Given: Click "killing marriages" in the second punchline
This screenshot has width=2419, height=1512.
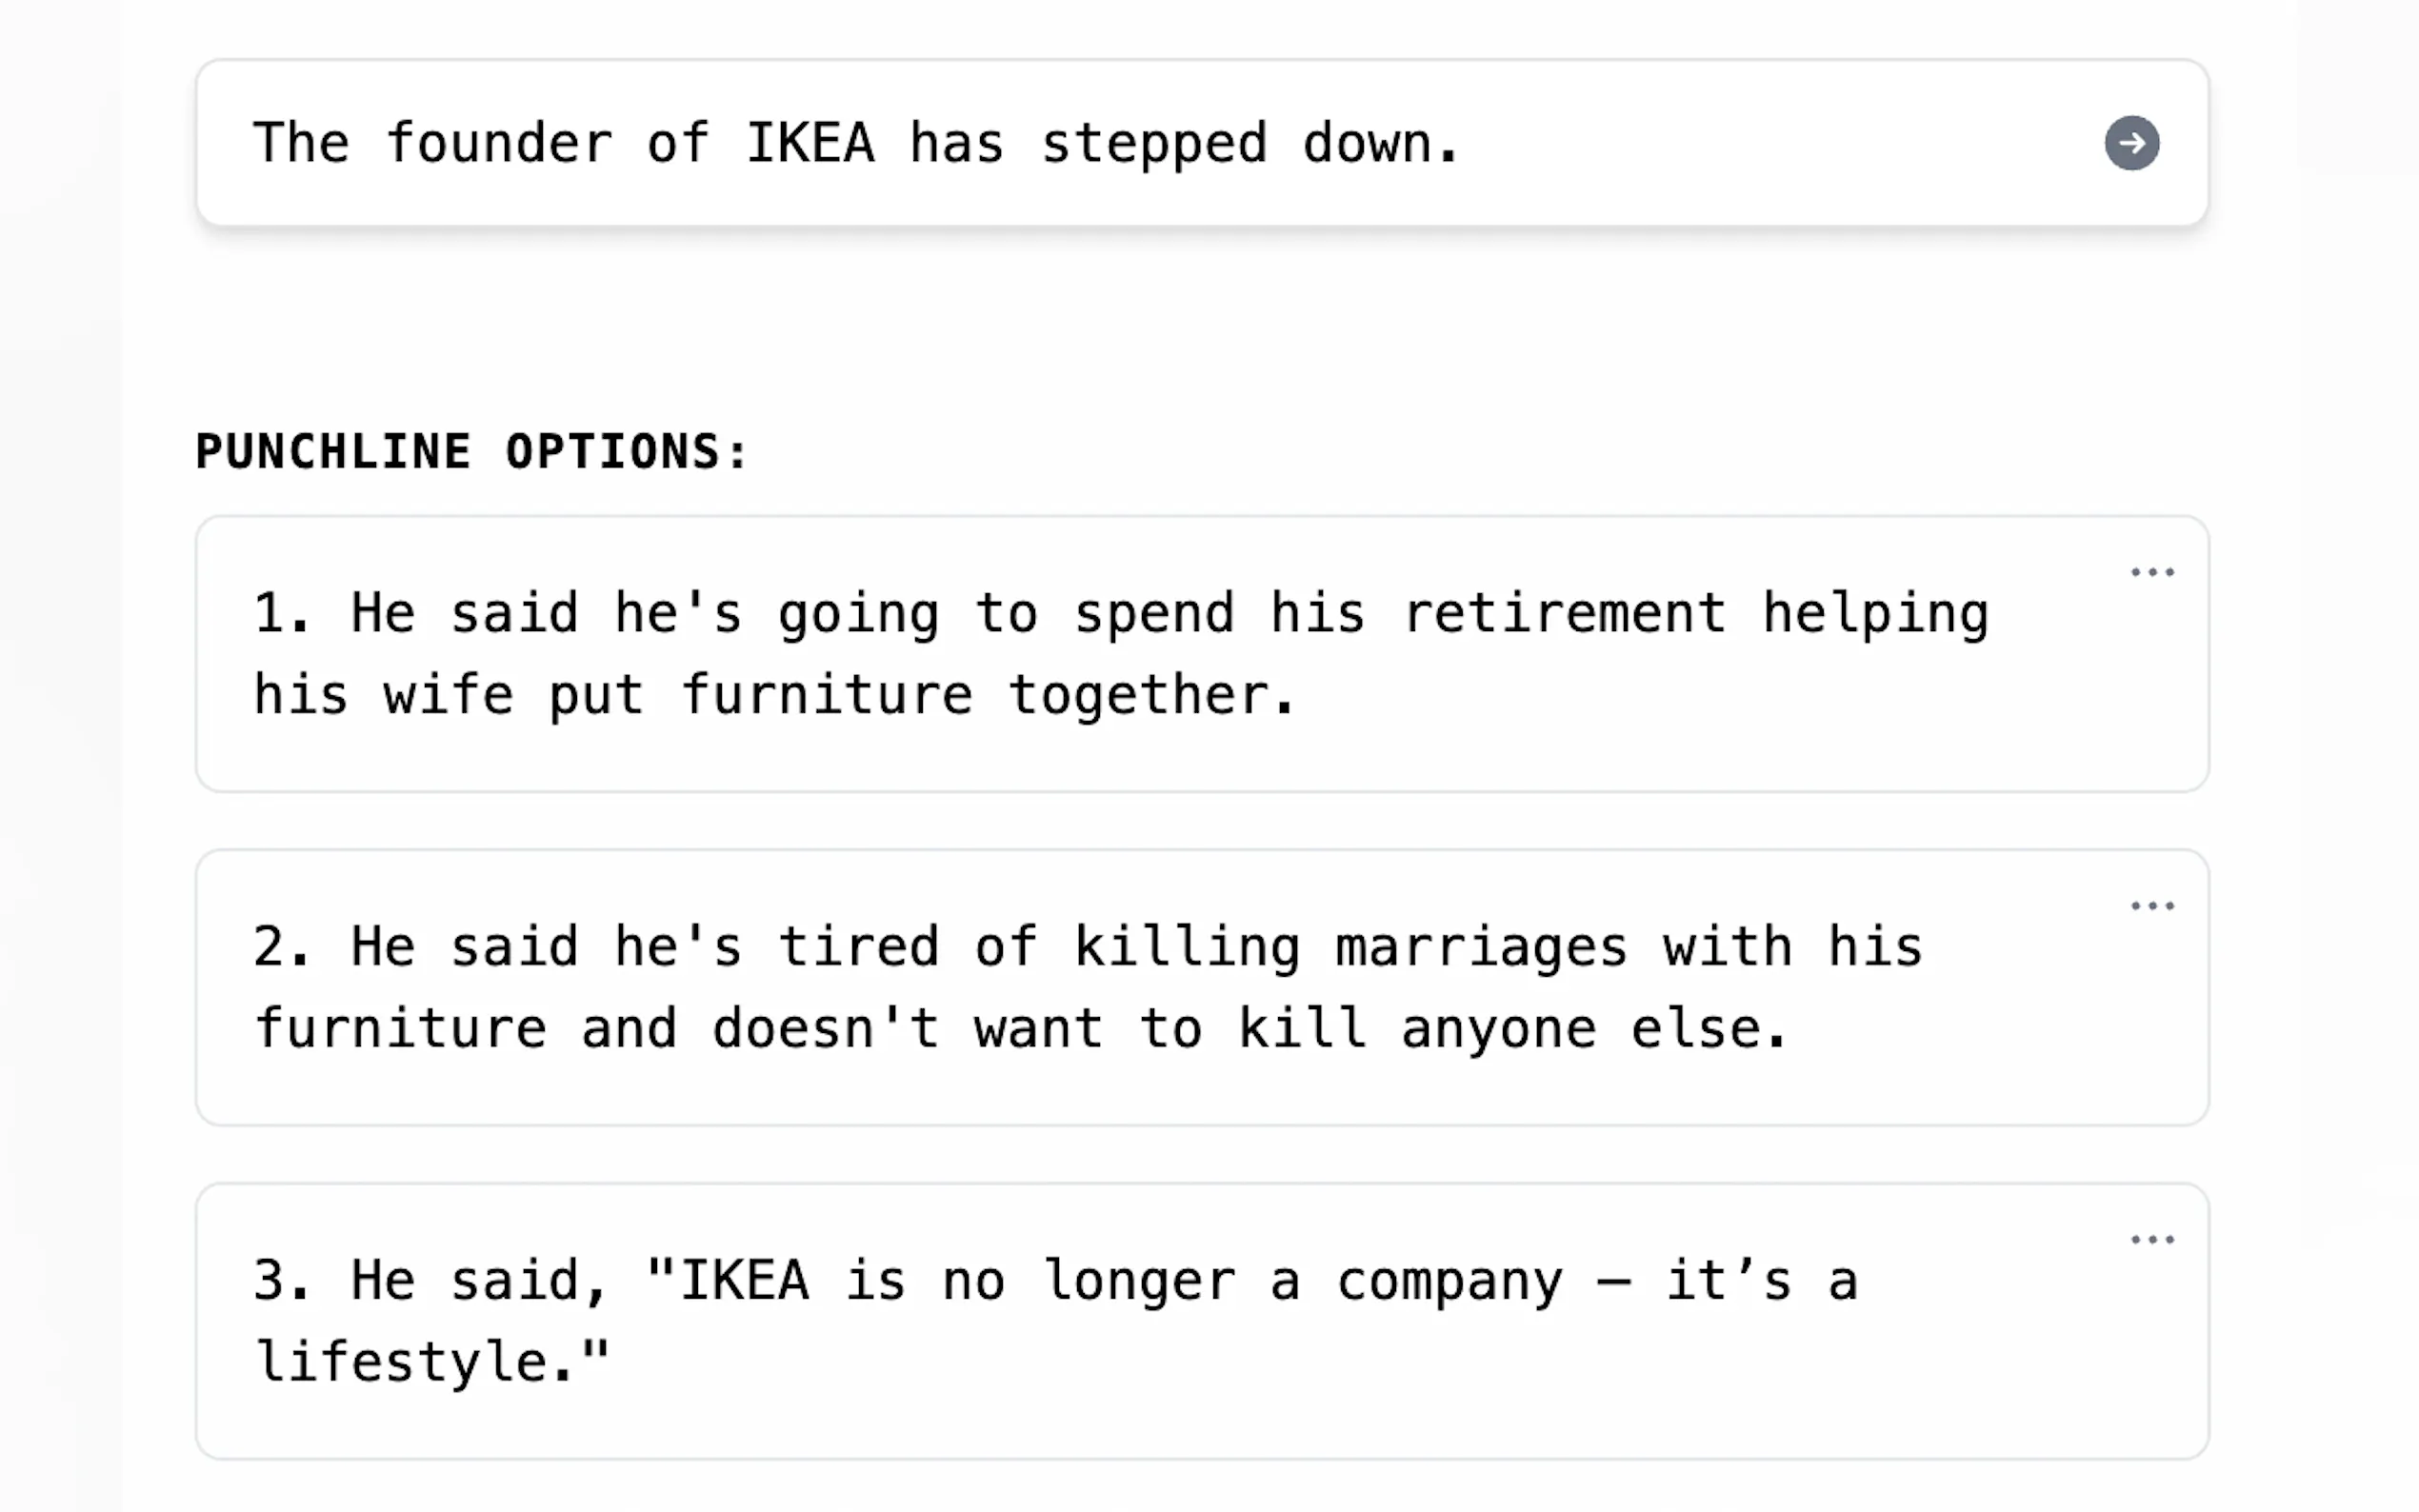Looking at the screenshot, I should tap(1350, 947).
